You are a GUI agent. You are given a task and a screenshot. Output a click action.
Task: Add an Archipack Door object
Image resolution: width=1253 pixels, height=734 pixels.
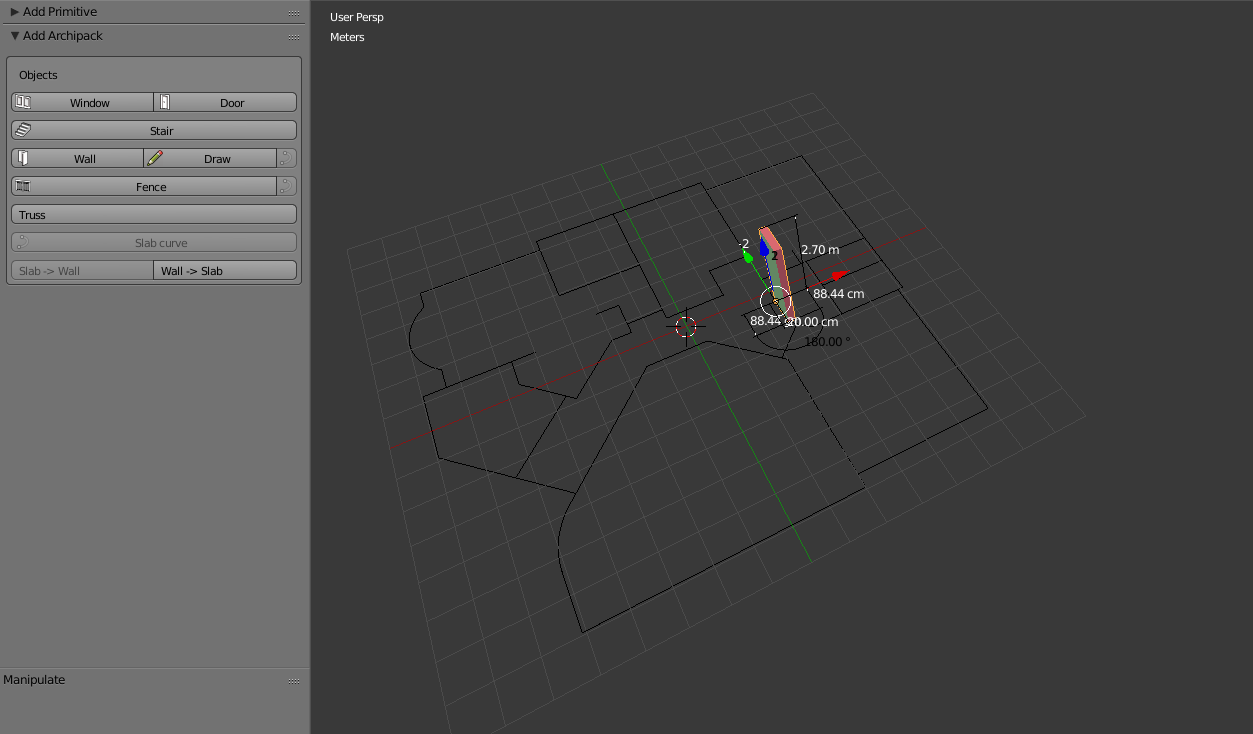(x=225, y=103)
